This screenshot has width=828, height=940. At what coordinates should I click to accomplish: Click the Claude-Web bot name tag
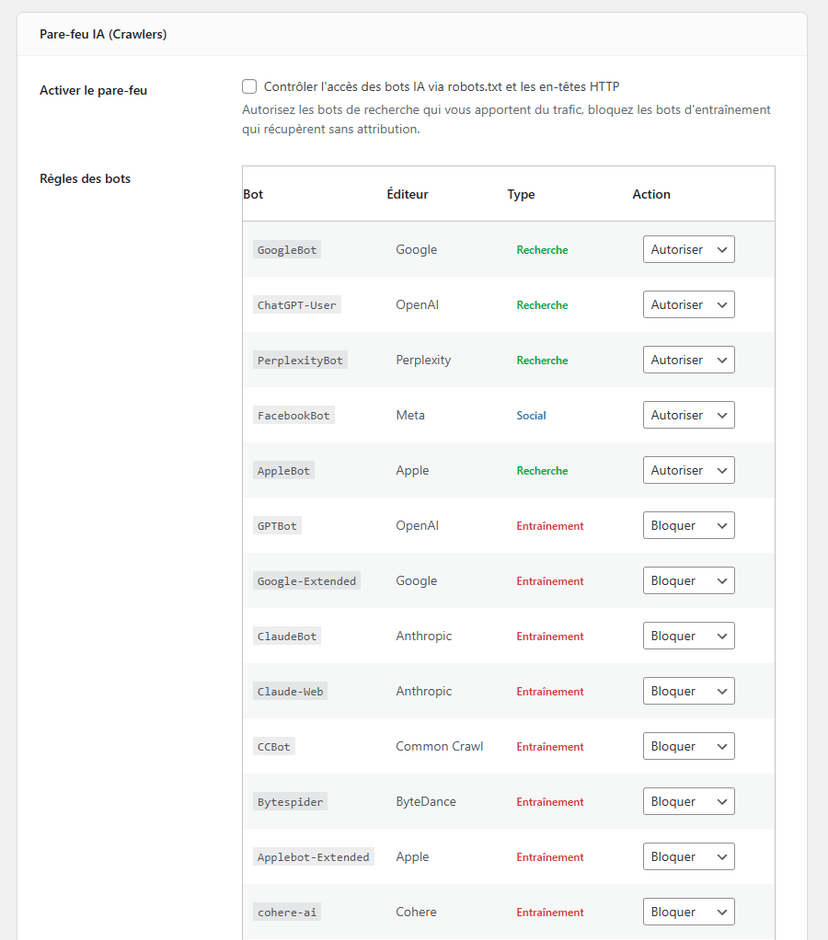tap(290, 691)
